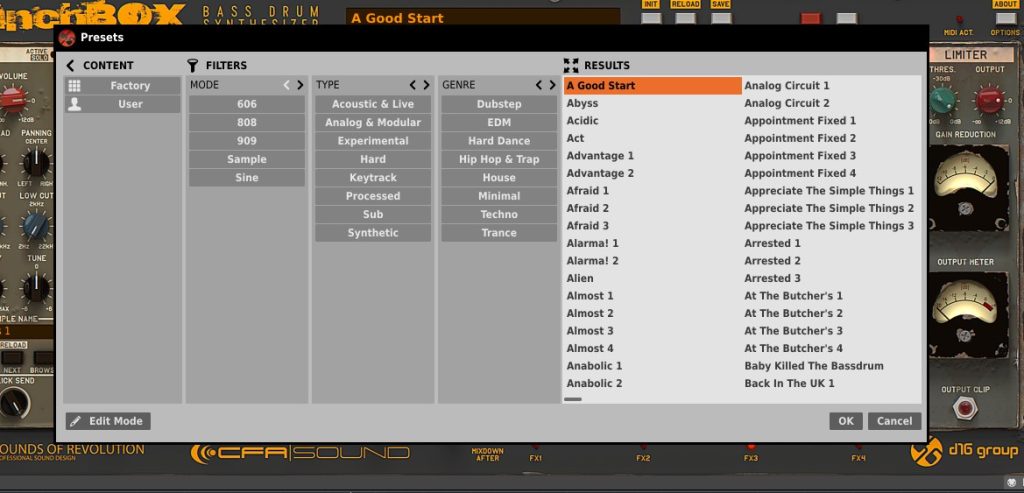The height and width of the screenshot is (493, 1024).
Task: Select the Analog Circuit 1 preset
Action: click(787, 86)
